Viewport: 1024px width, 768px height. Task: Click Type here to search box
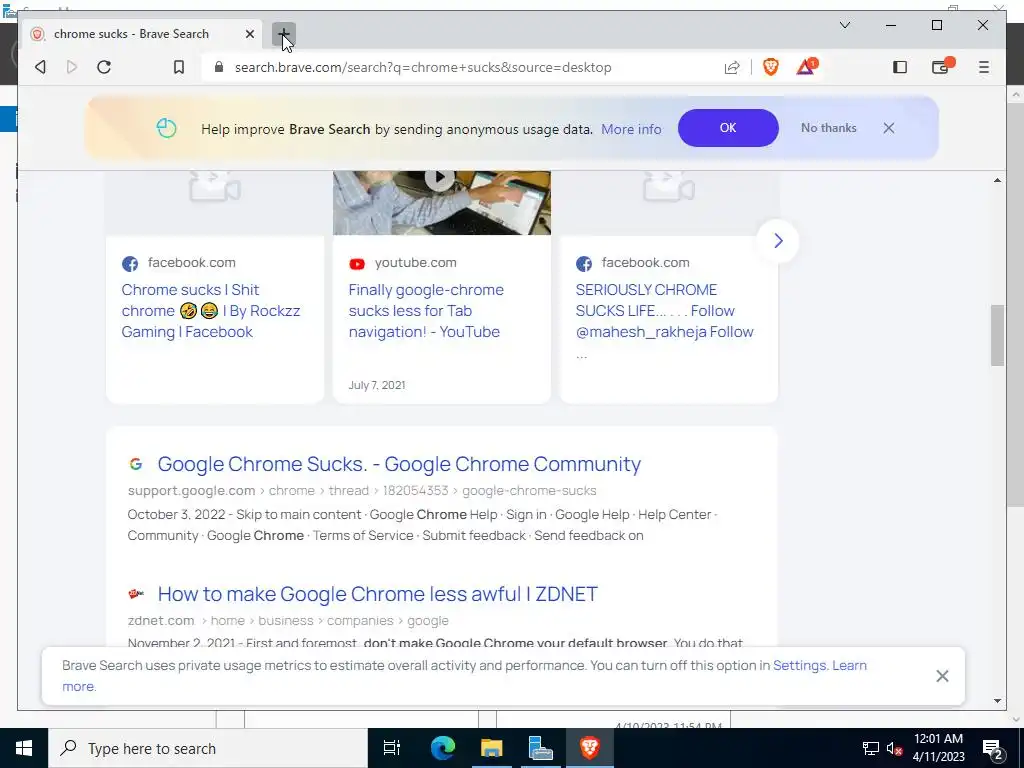tap(208, 748)
